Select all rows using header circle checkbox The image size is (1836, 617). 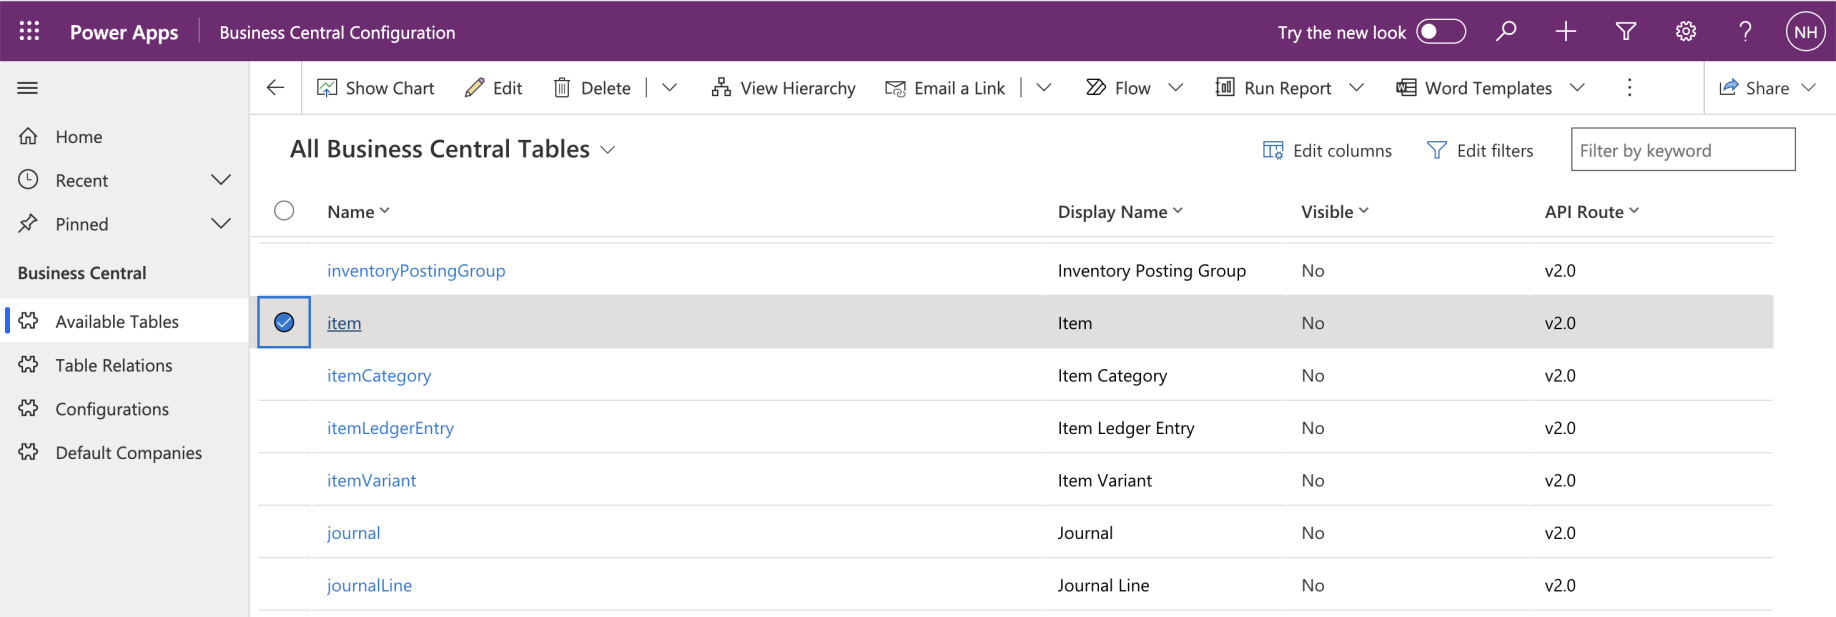[x=284, y=211]
